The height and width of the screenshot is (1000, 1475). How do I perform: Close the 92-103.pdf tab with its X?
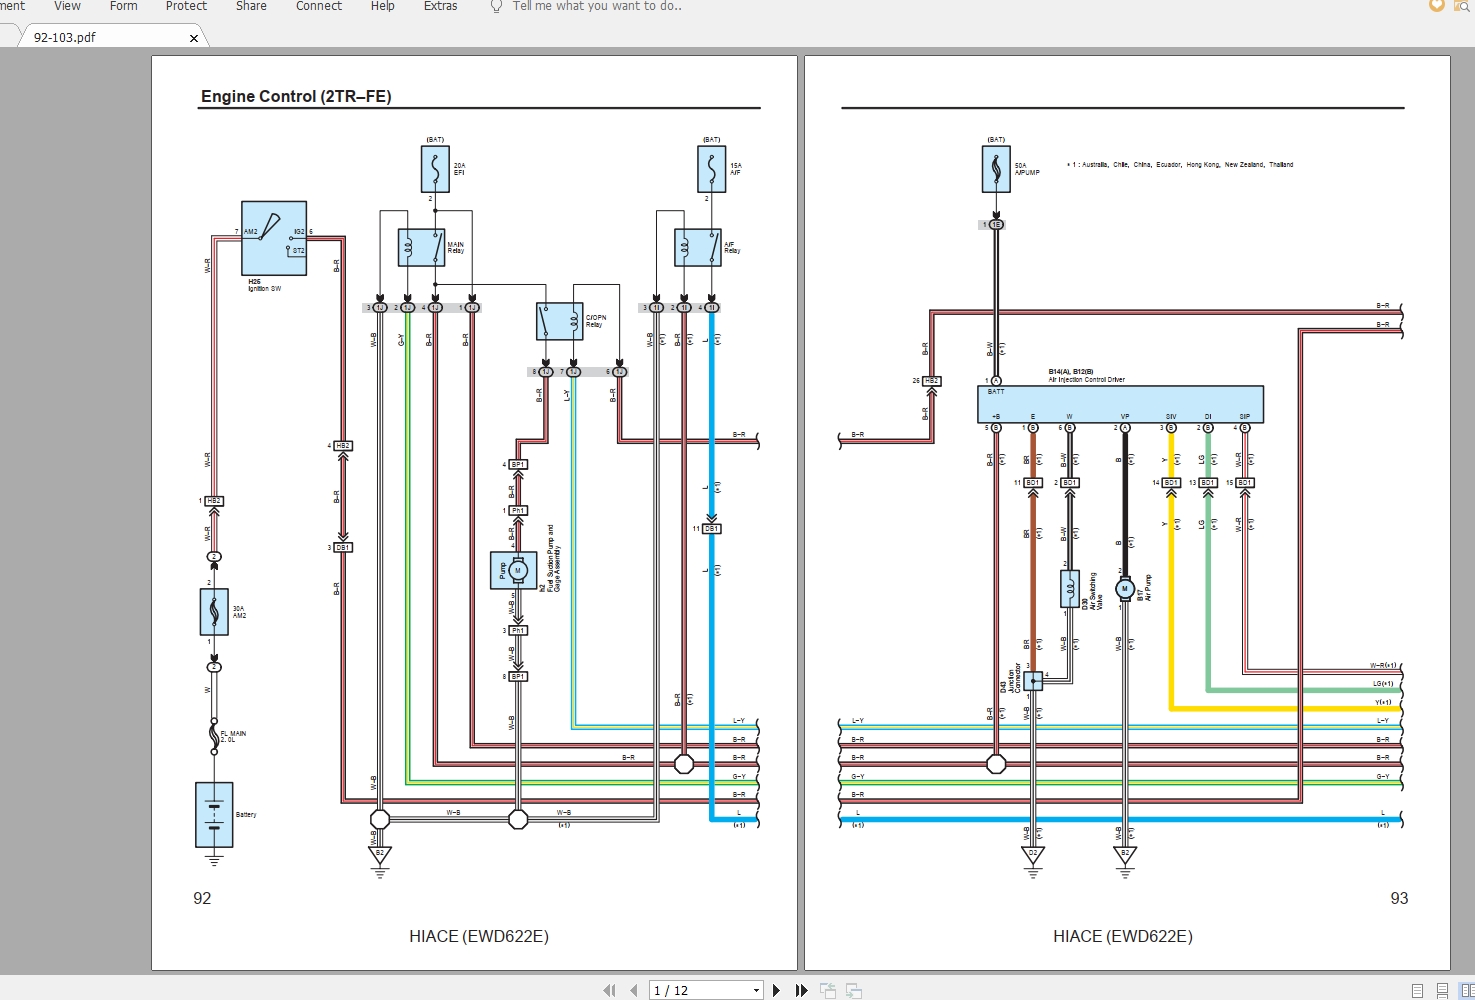(193, 38)
